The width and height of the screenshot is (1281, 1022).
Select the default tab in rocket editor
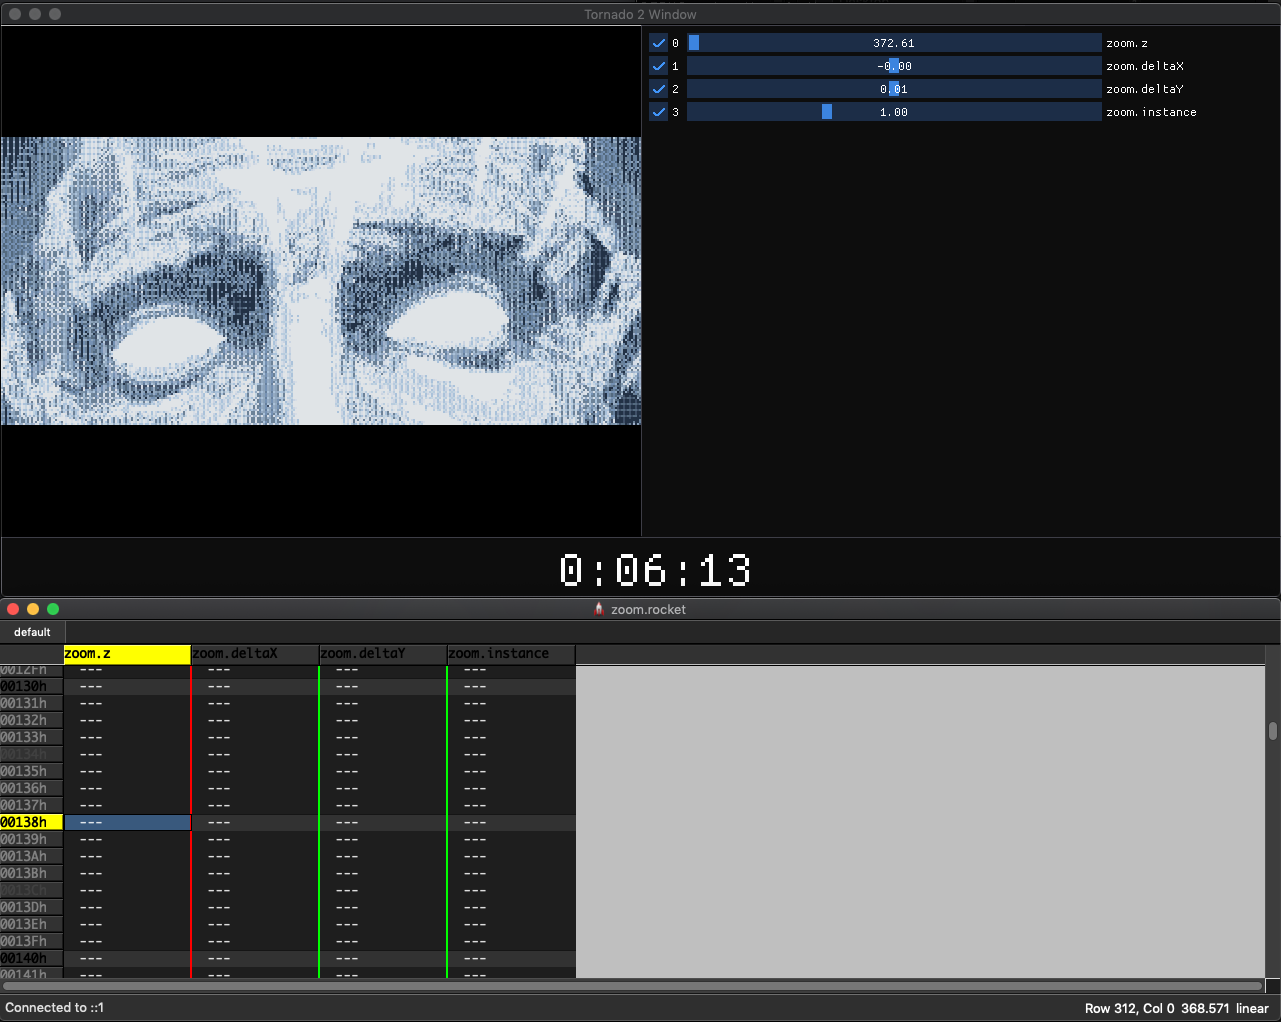pyautogui.click(x=32, y=632)
